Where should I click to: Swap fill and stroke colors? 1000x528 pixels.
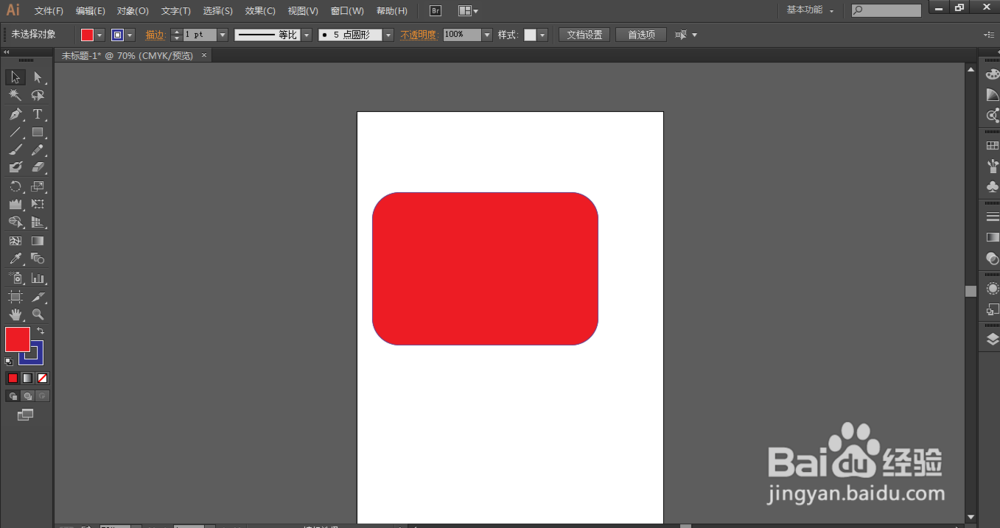click(x=41, y=331)
